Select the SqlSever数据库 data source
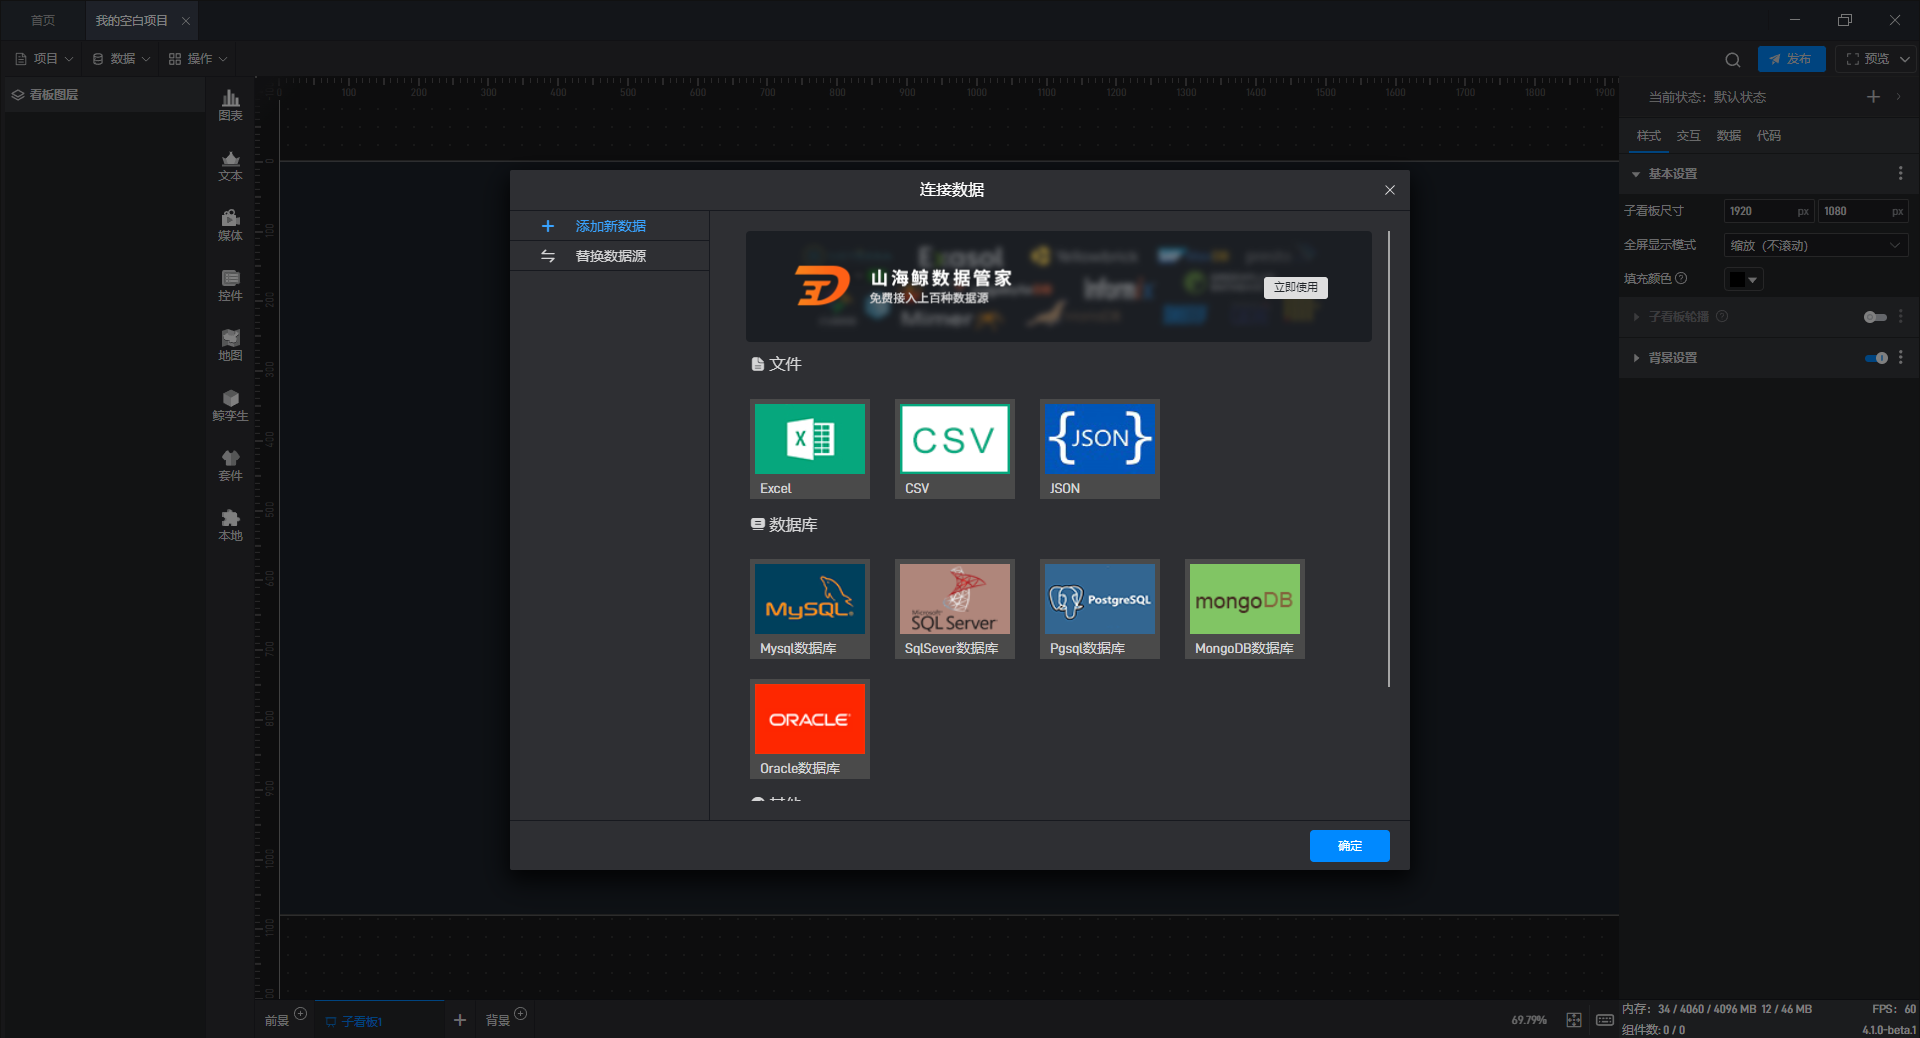Image resolution: width=1920 pixels, height=1038 pixels. pos(955,609)
